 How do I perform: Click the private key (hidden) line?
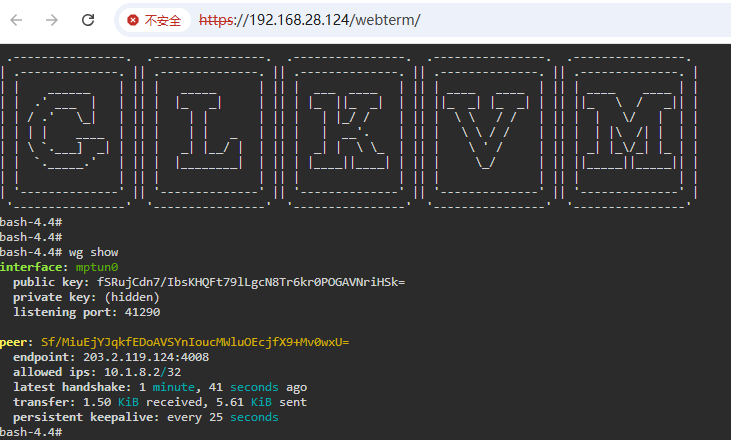pos(86,297)
